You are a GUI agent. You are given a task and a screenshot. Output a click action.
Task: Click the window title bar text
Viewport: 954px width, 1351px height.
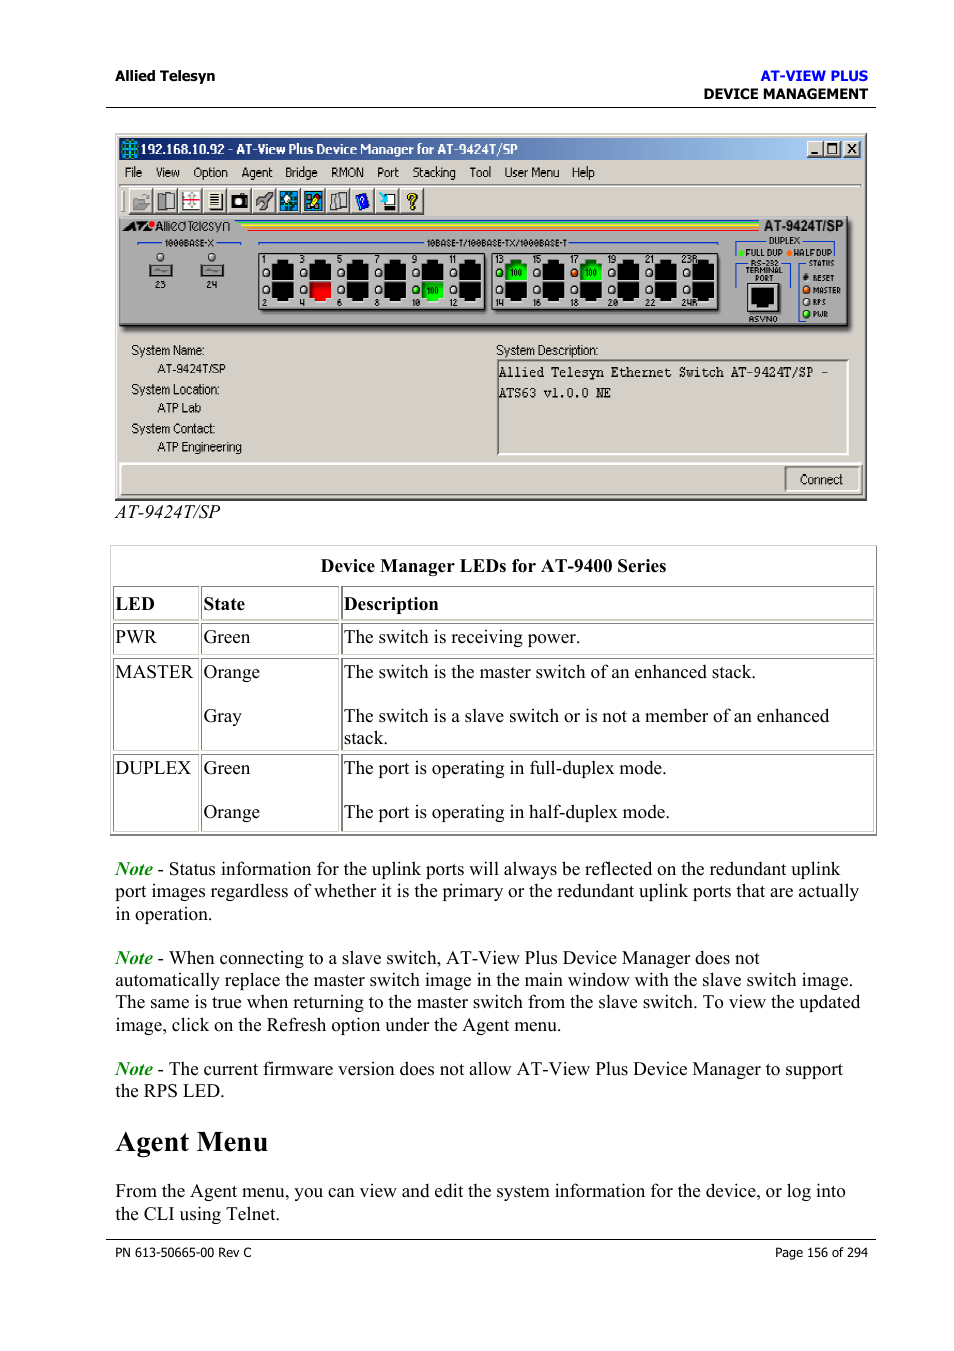(x=329, y=149)
